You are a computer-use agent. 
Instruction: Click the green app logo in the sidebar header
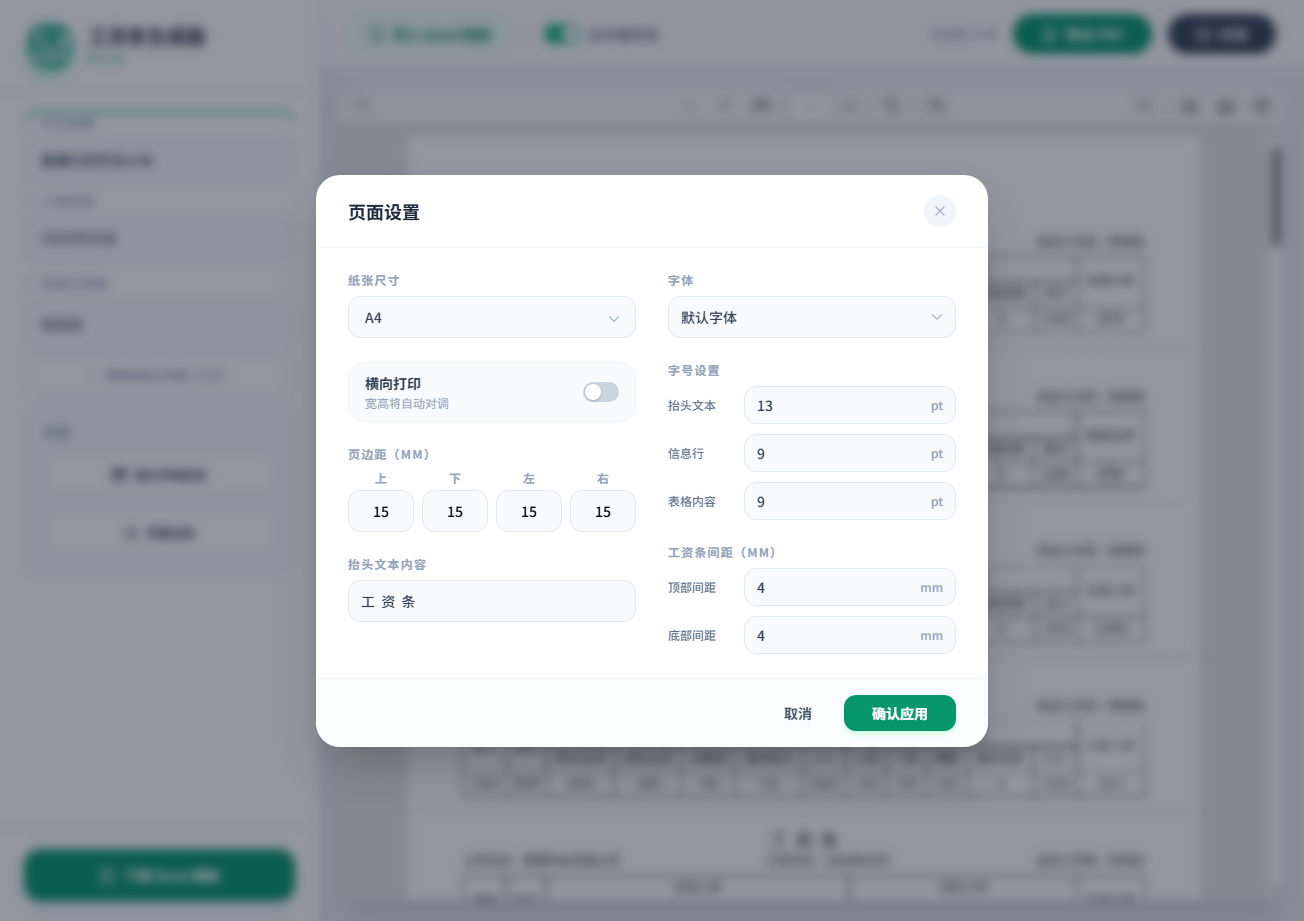pos(49,48)
